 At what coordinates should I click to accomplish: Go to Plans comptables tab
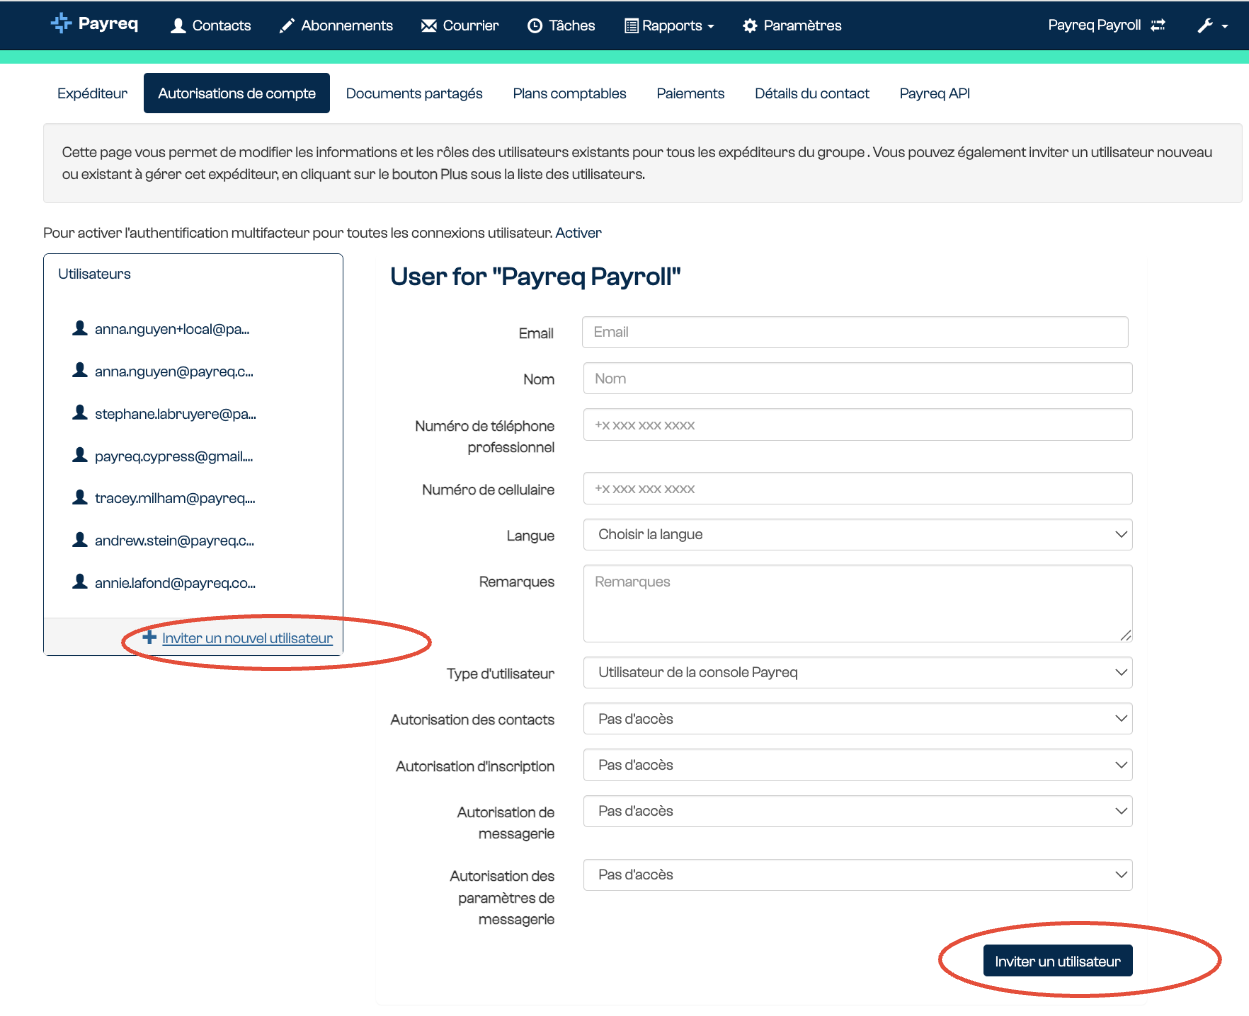(569, 93)
